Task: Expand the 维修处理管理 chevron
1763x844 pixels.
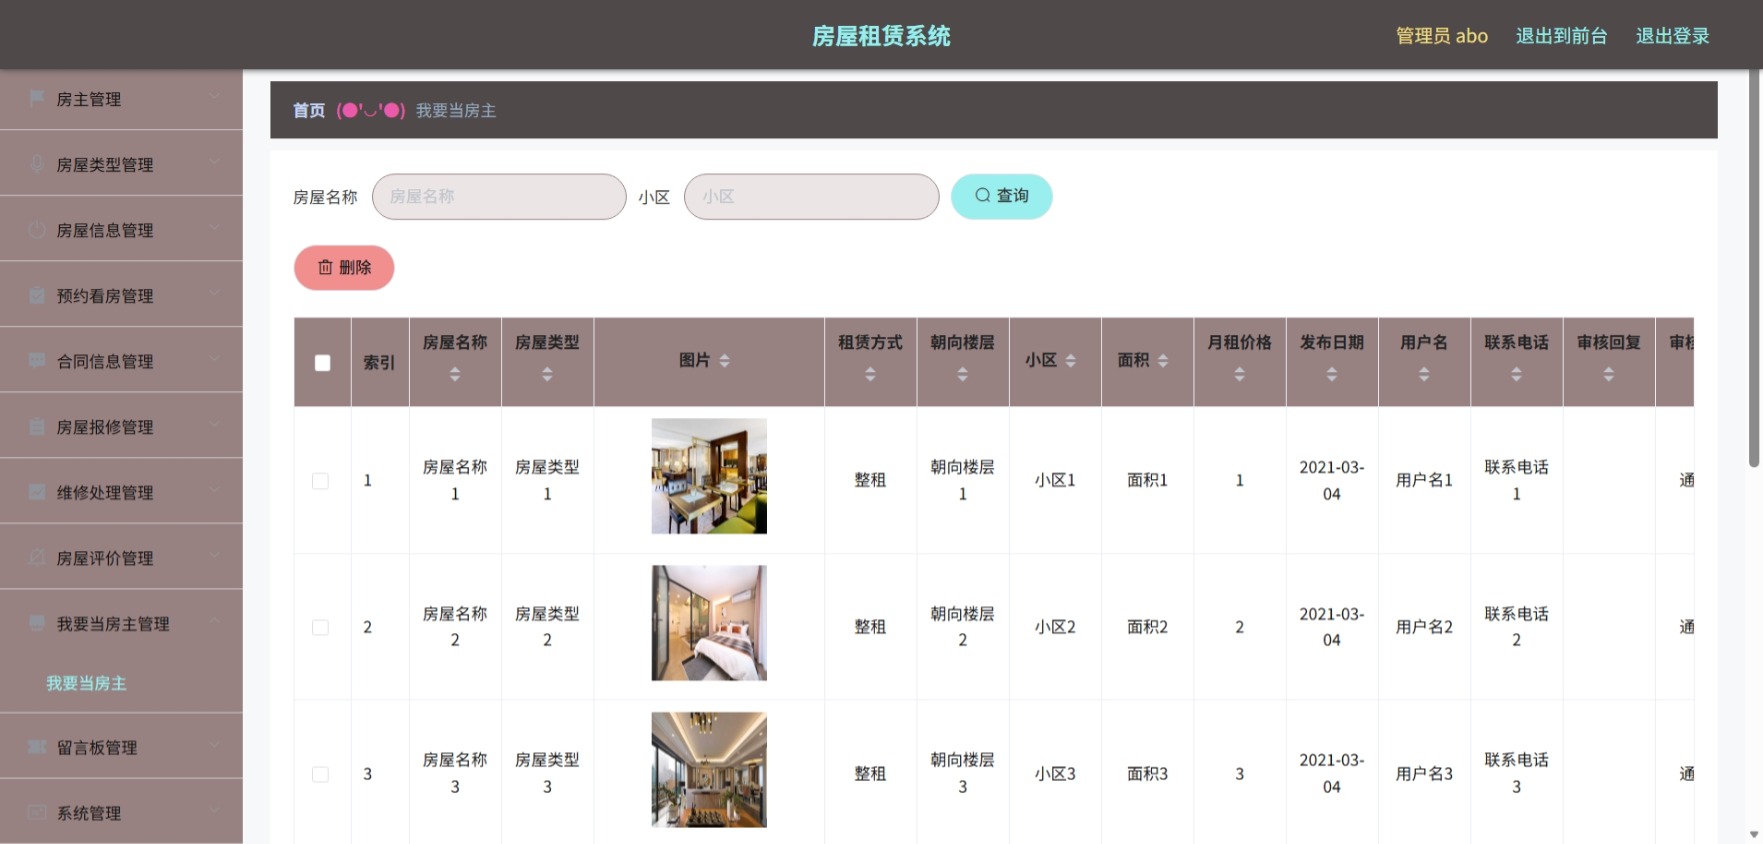Action: pyautogui.click(x=214, y=490)
